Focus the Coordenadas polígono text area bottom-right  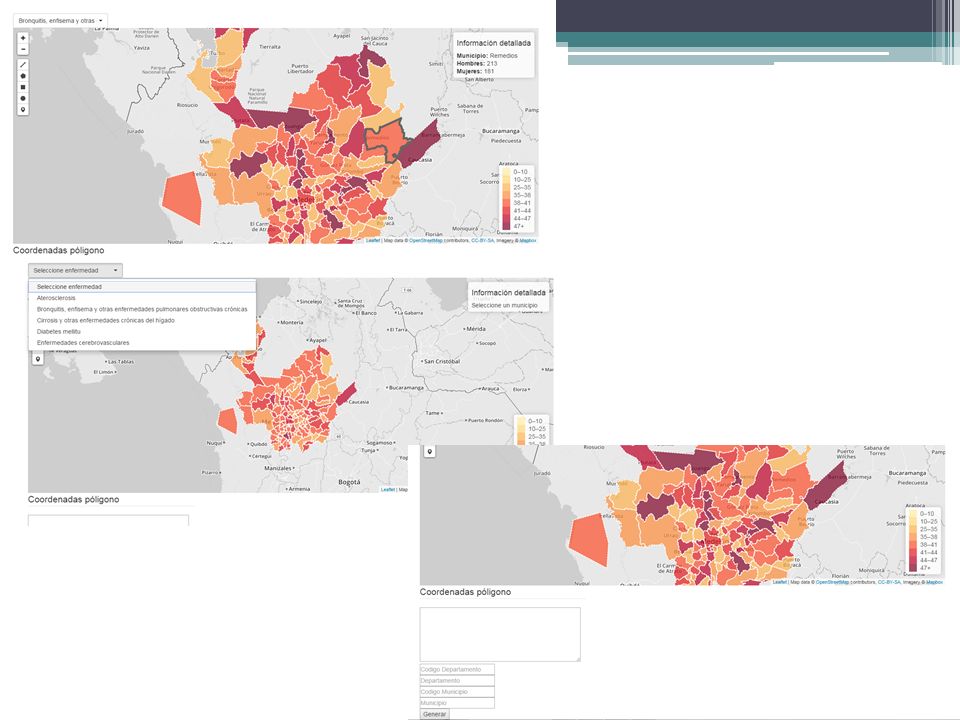pos(500,634)
